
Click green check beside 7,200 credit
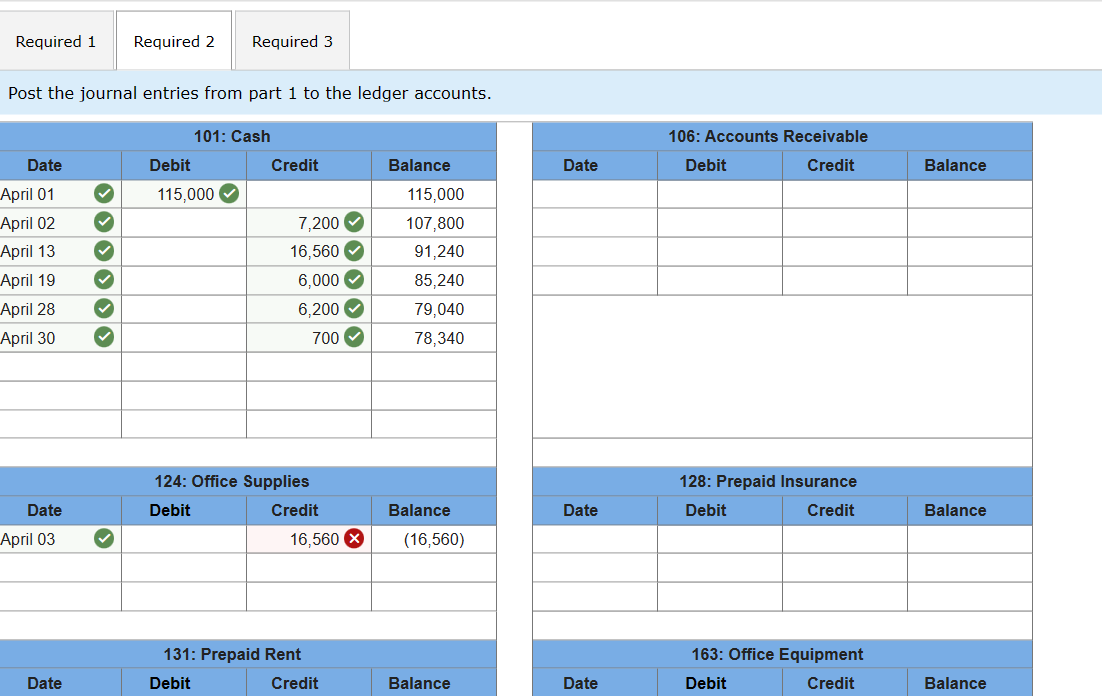[x=354, y=222]
